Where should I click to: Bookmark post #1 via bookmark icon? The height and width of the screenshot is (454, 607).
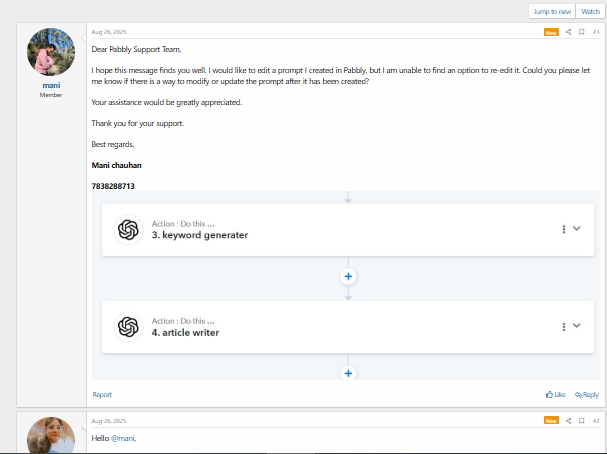[581, 32]
